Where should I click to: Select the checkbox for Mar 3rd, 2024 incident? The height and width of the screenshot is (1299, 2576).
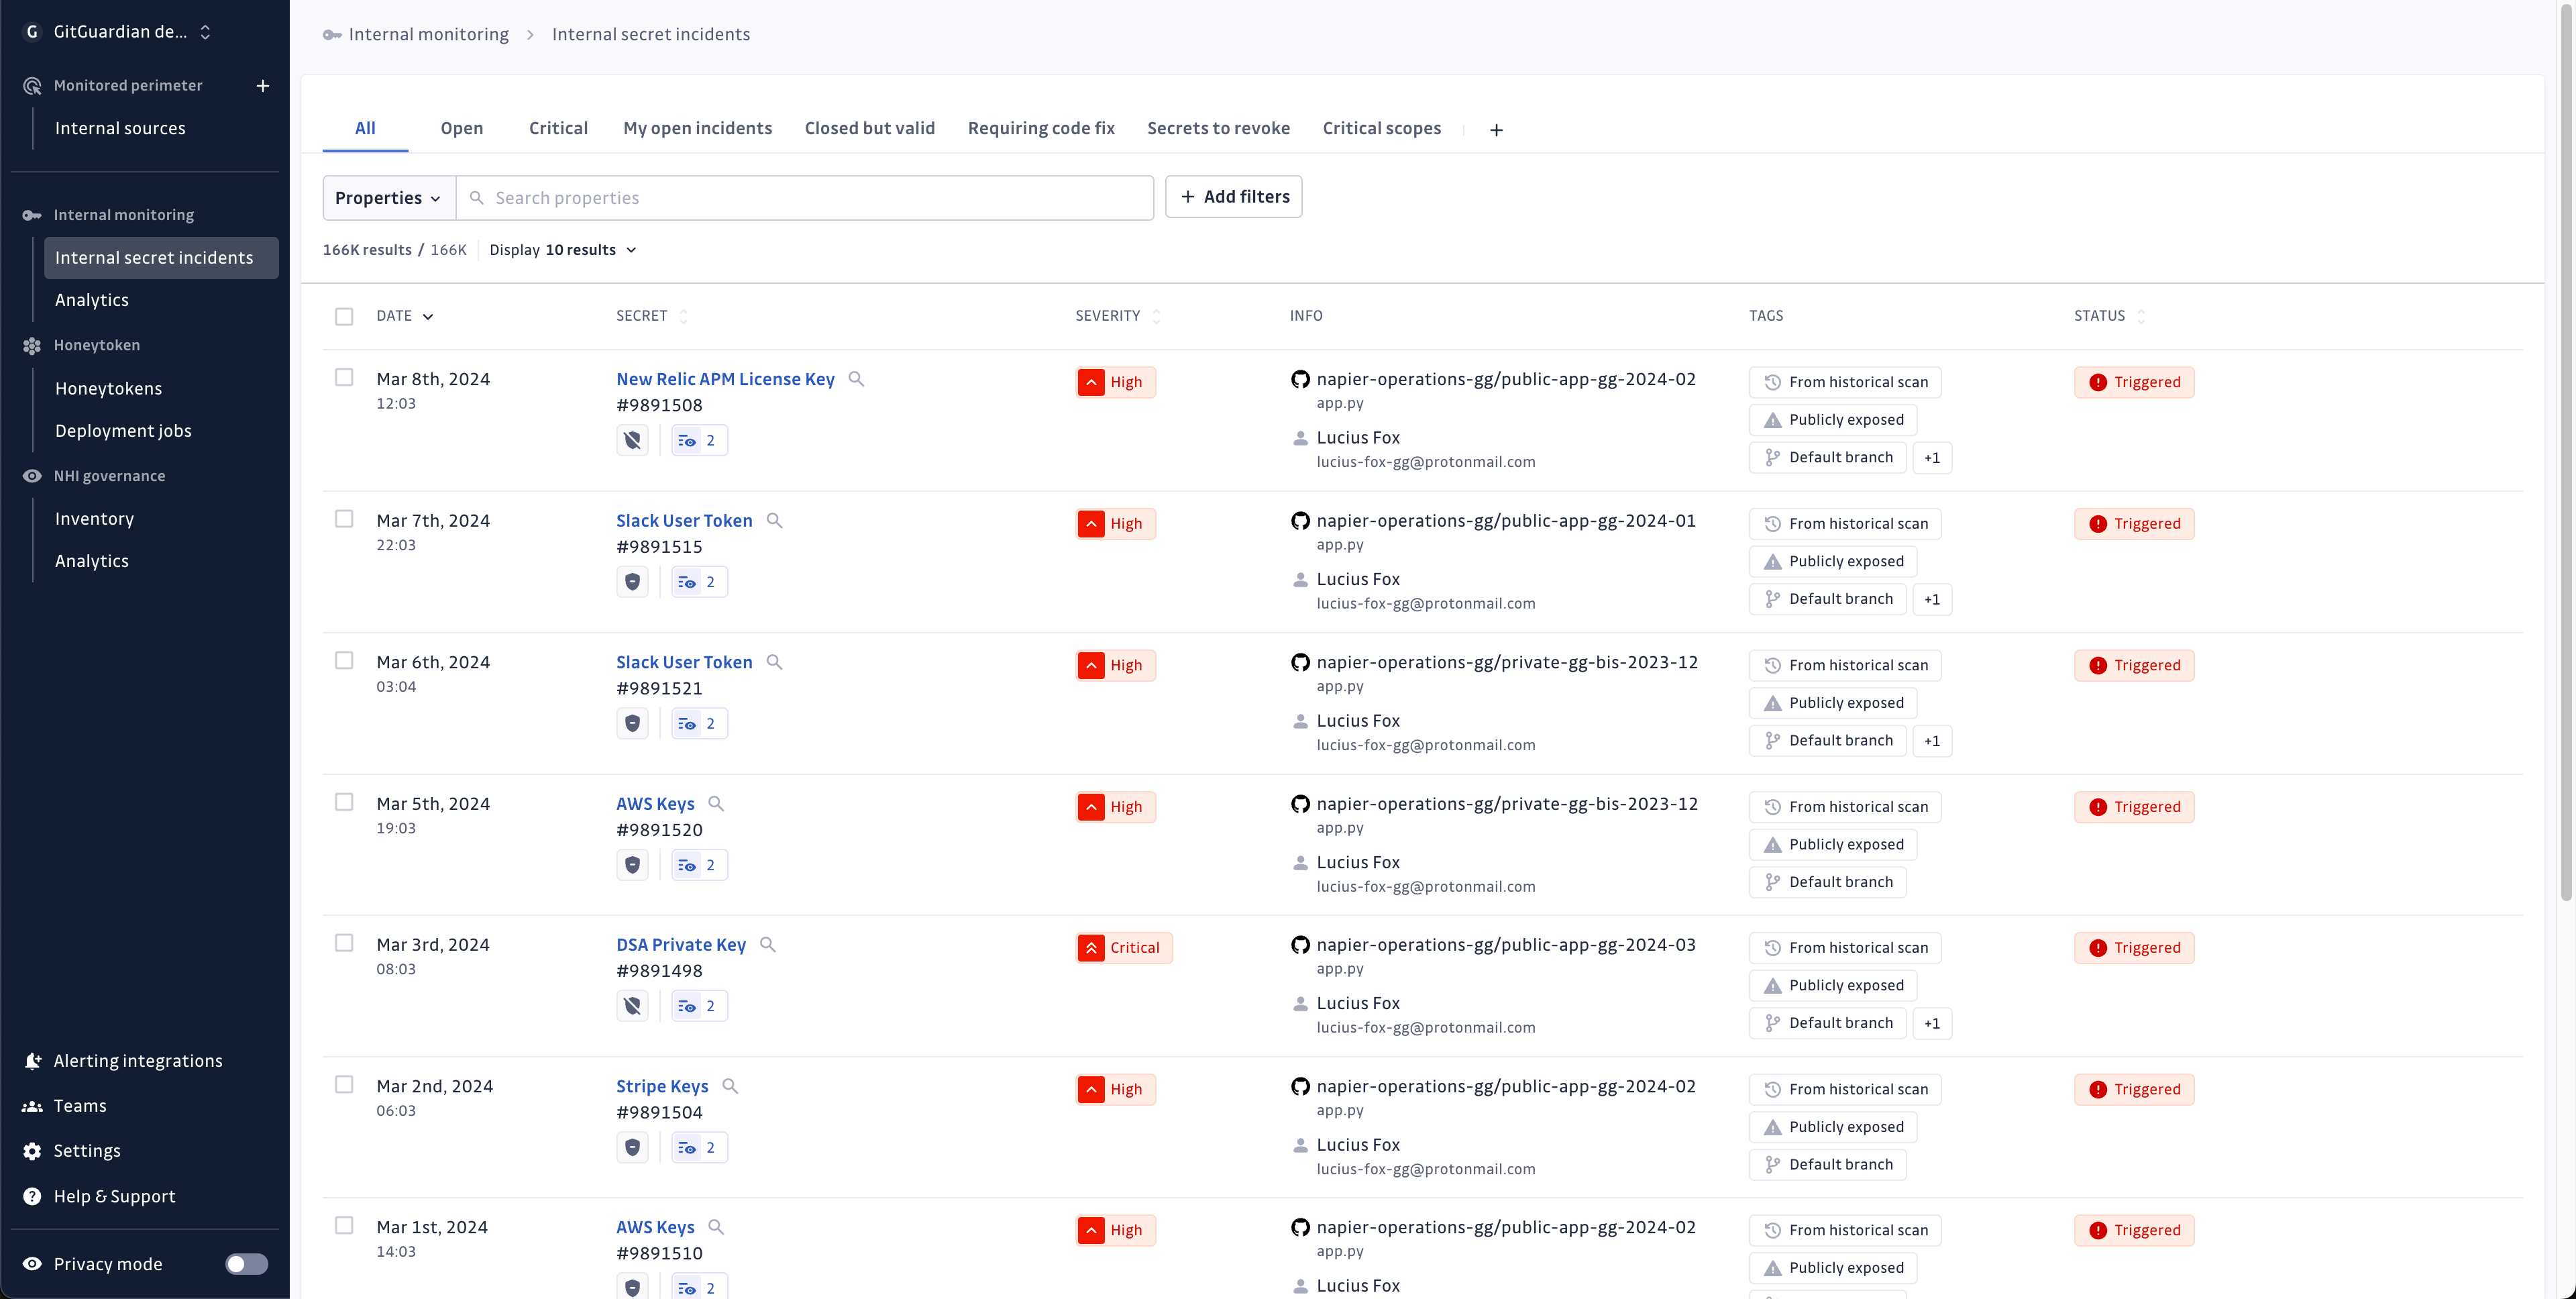(x=344, y=943)
